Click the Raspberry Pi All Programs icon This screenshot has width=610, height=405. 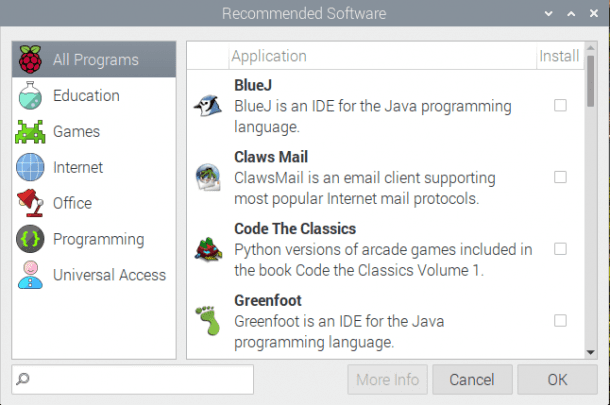(x=31, y=60)
